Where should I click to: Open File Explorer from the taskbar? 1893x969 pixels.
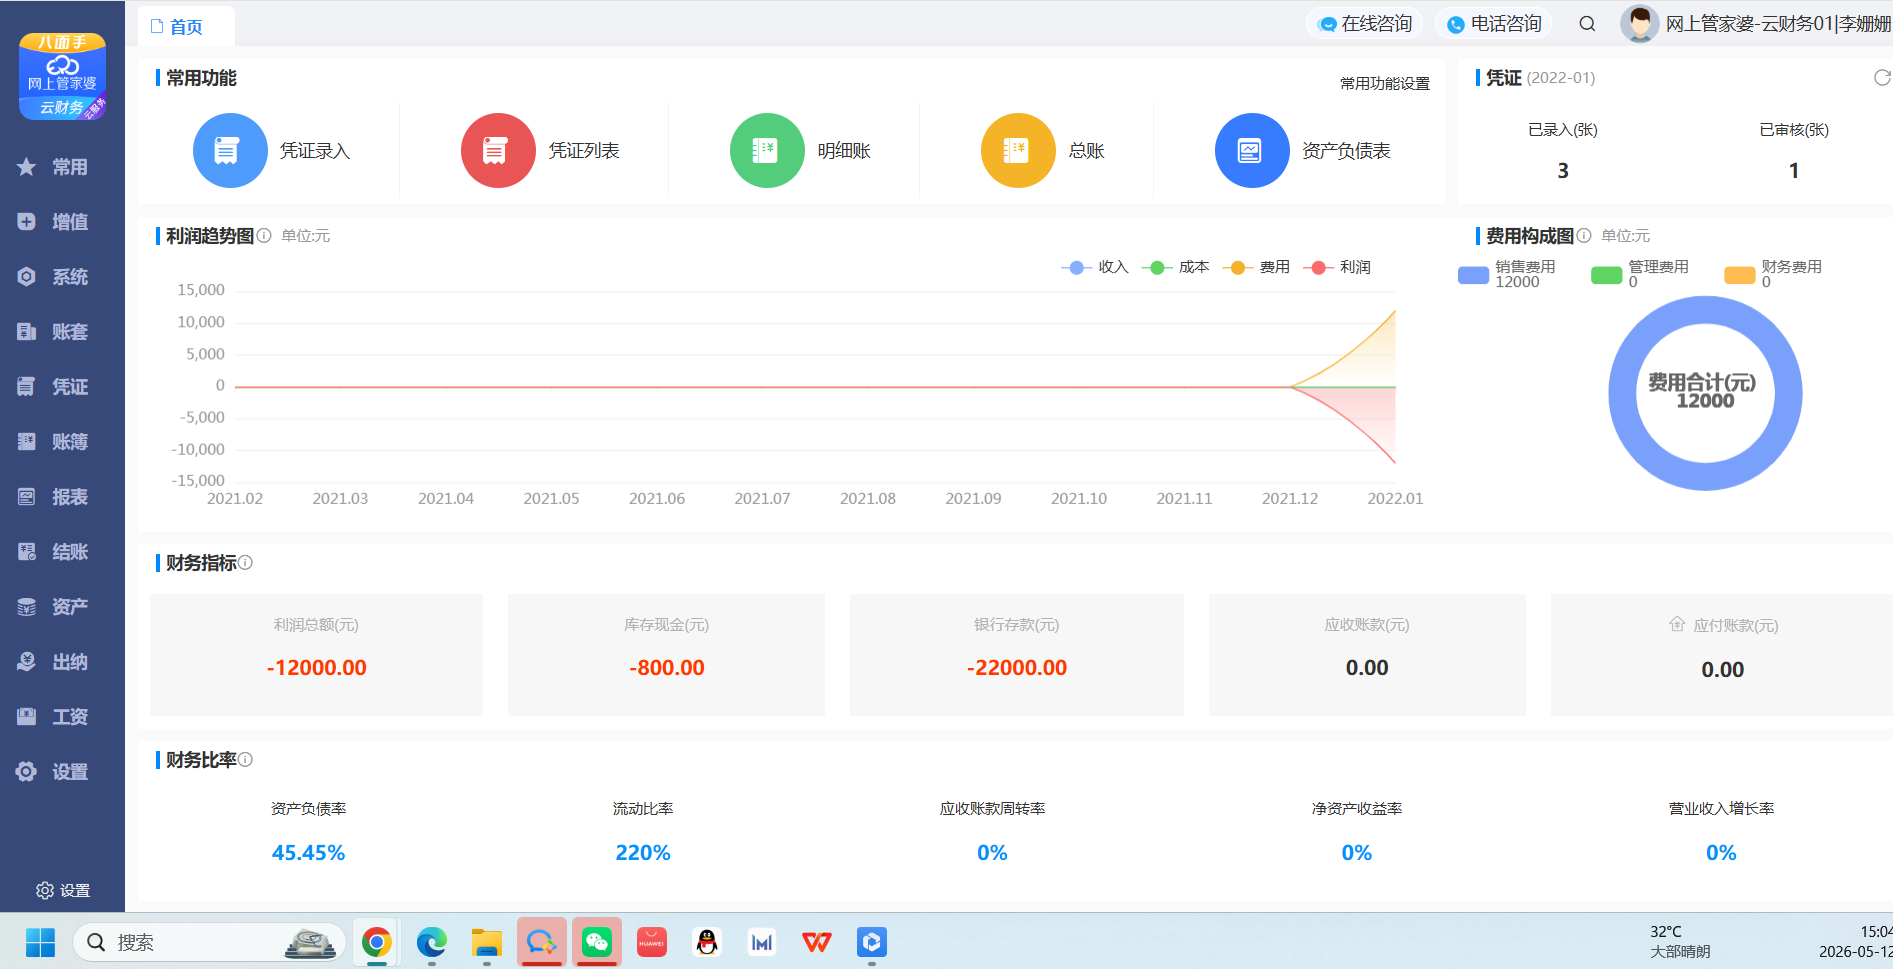pos(487,942)
